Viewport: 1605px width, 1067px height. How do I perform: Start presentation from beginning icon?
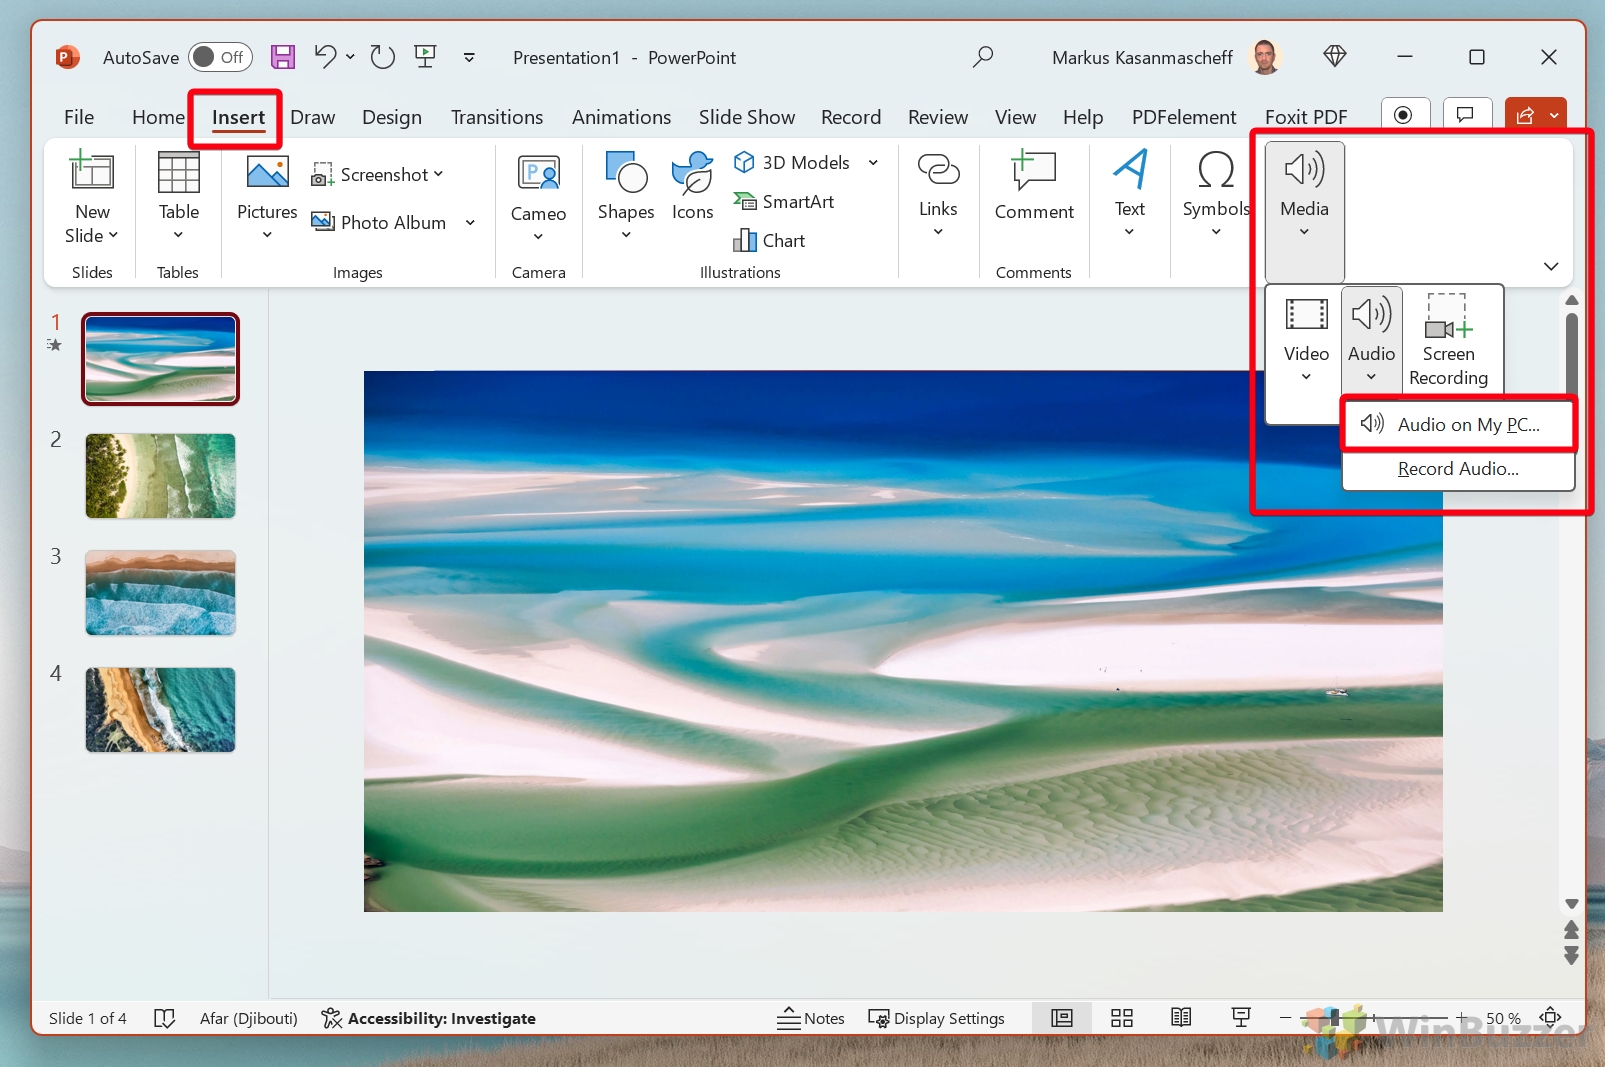point(425,57)
